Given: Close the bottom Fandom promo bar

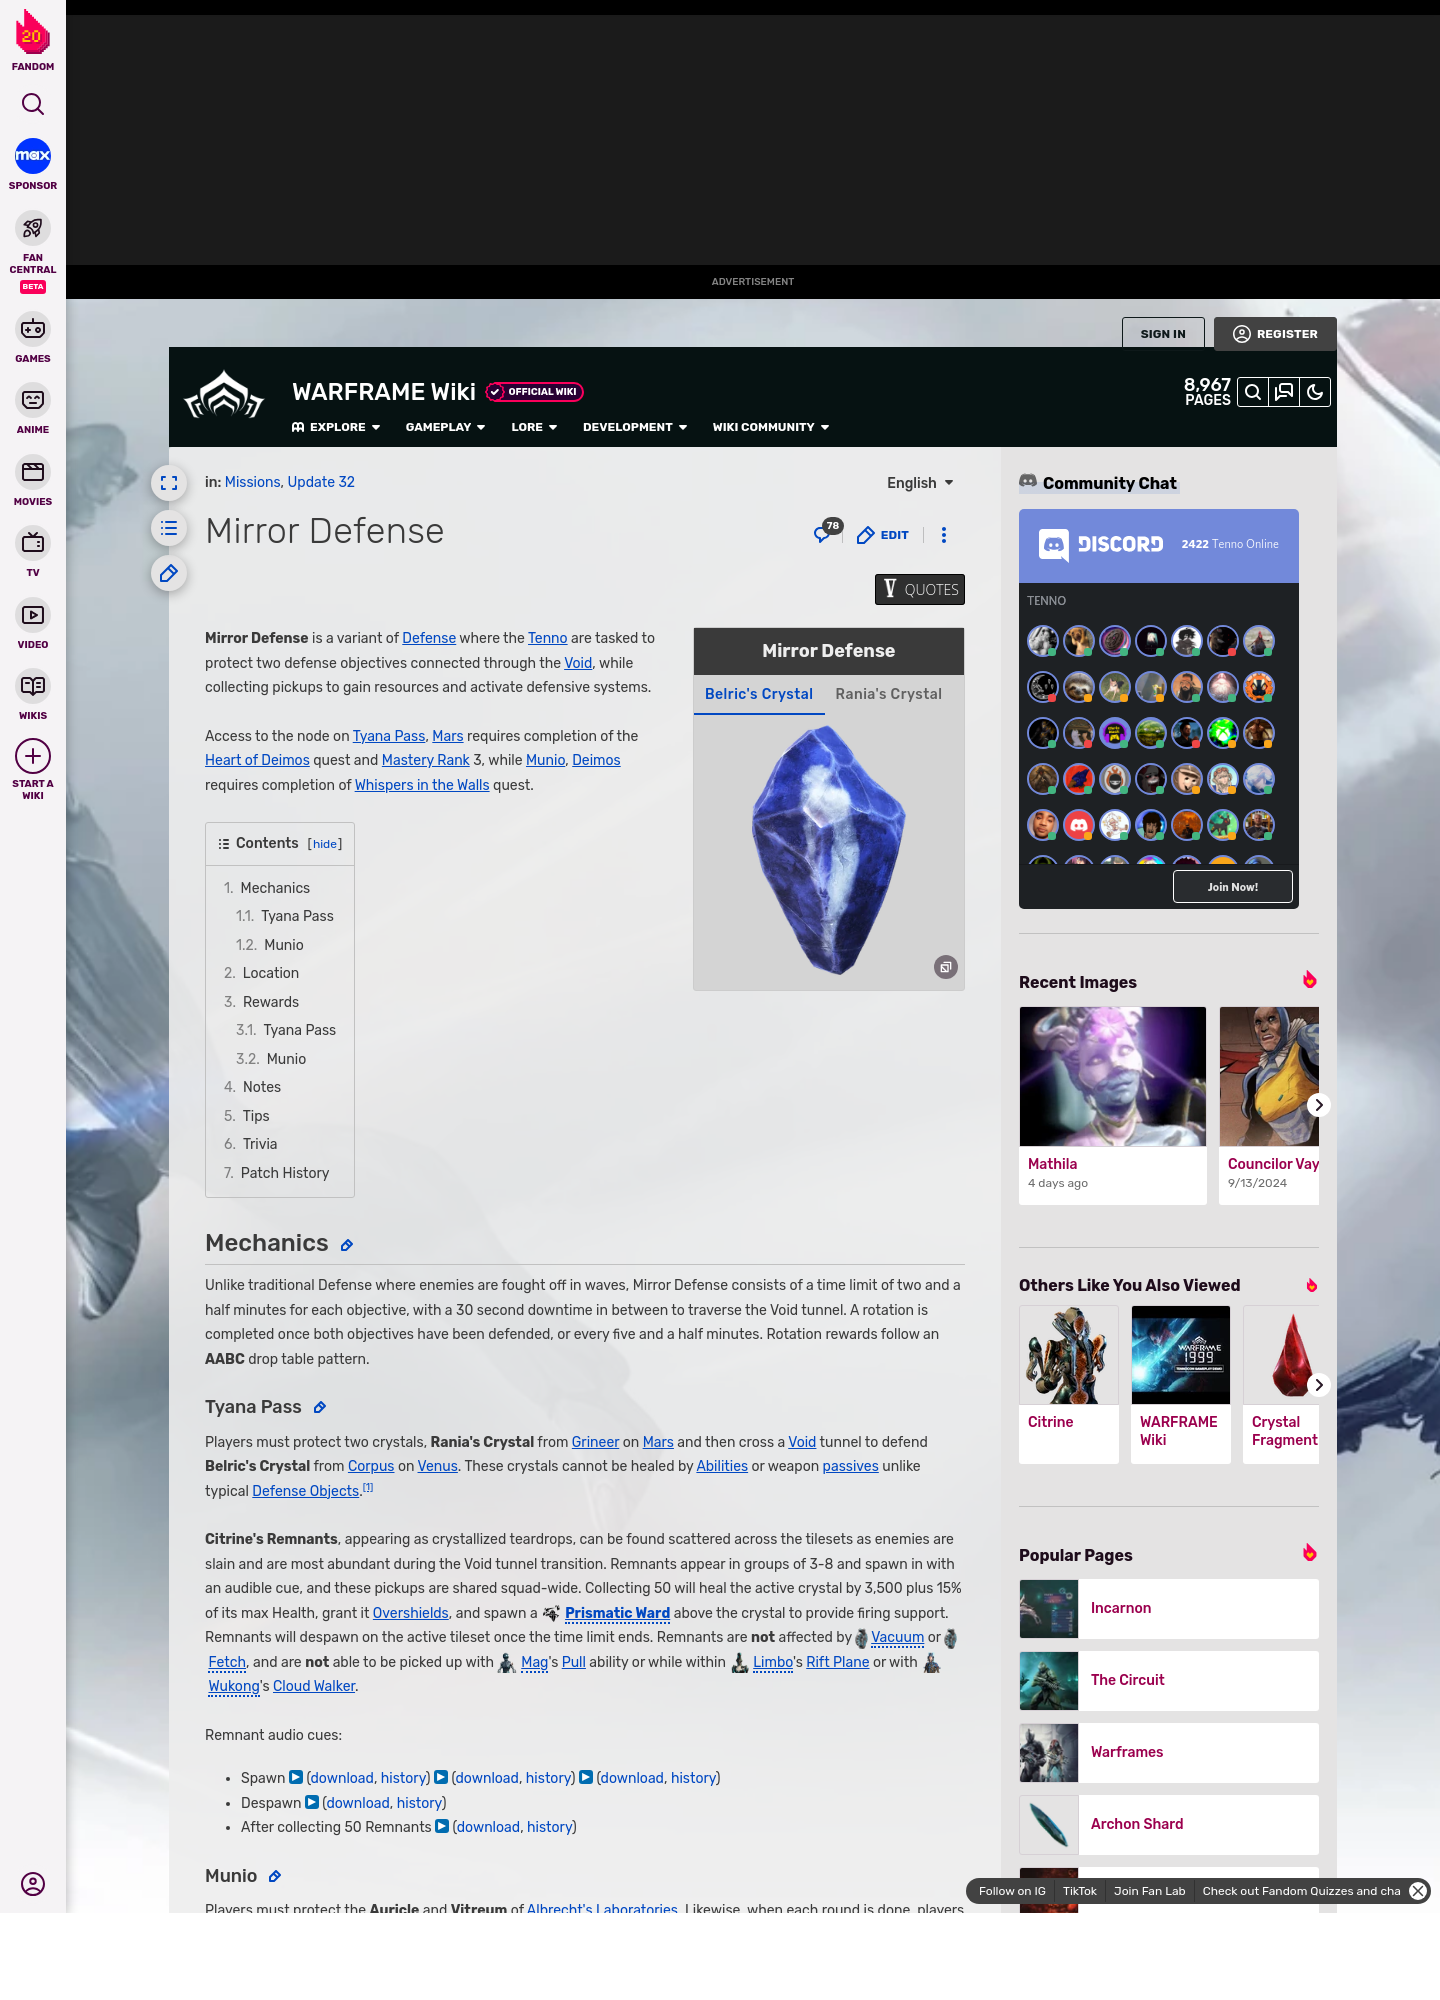Looking at the screenshot, I should [1418, 1891].
